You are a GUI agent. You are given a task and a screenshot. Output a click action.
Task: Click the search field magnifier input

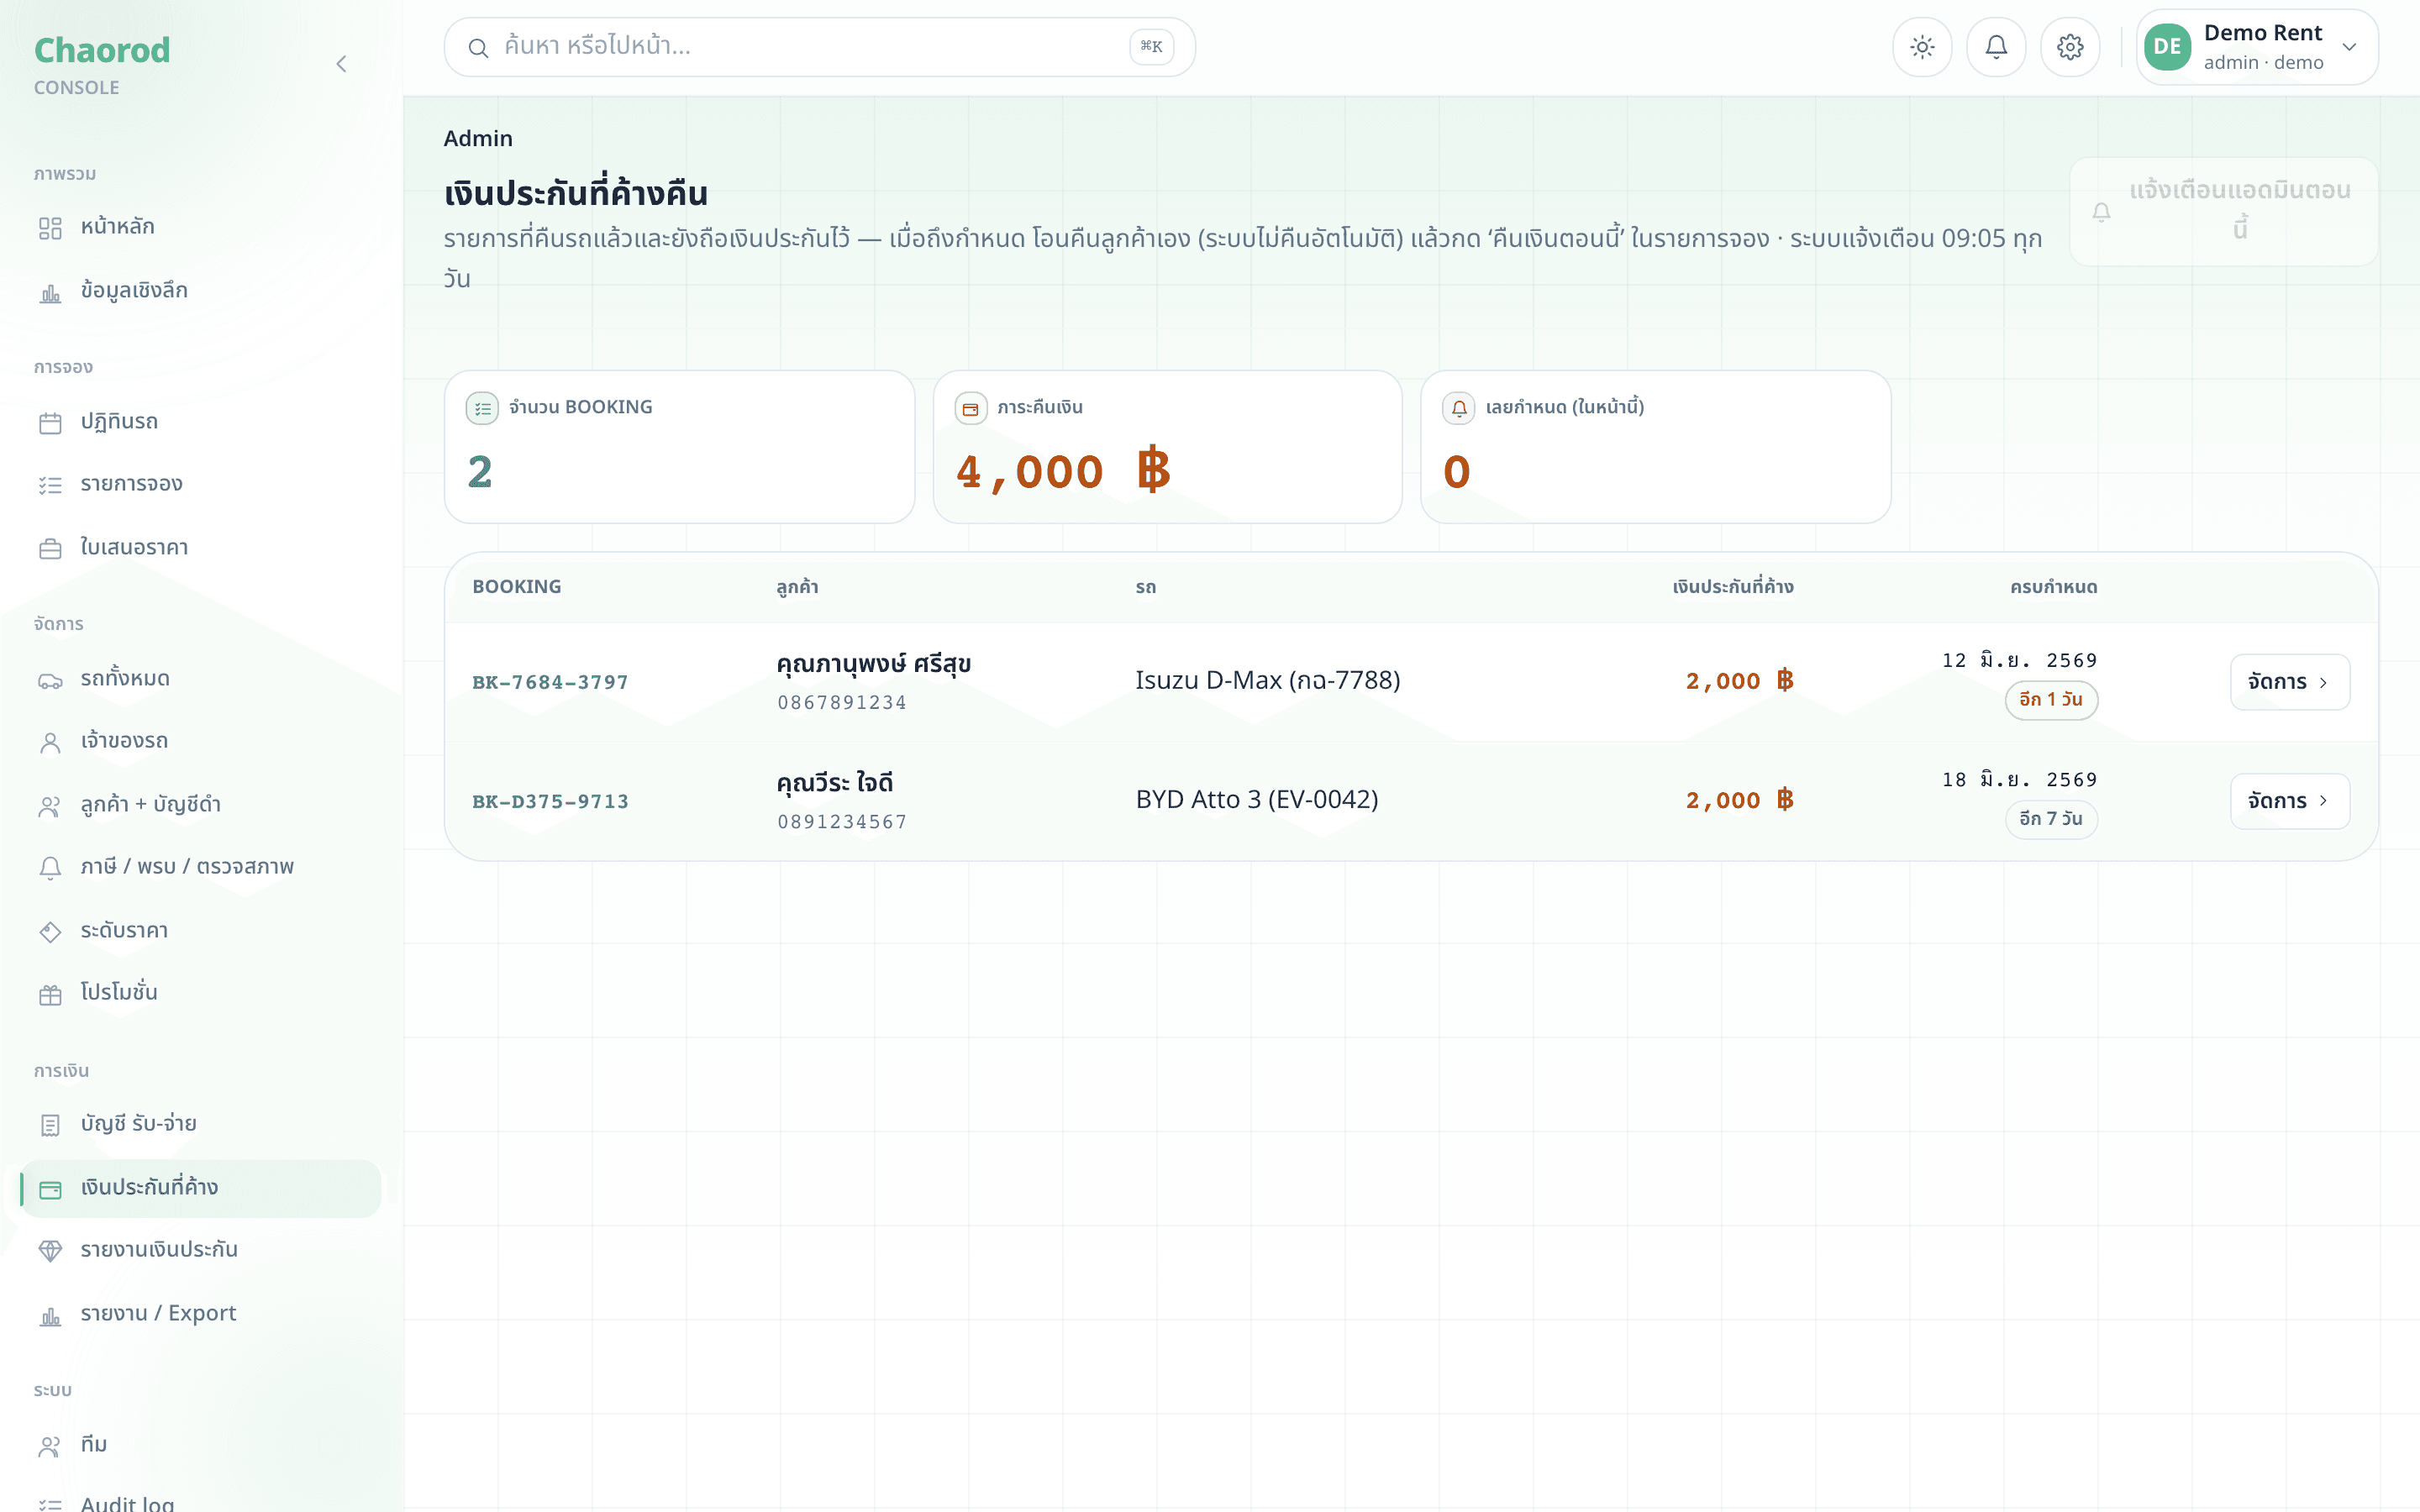click(819, 47)
